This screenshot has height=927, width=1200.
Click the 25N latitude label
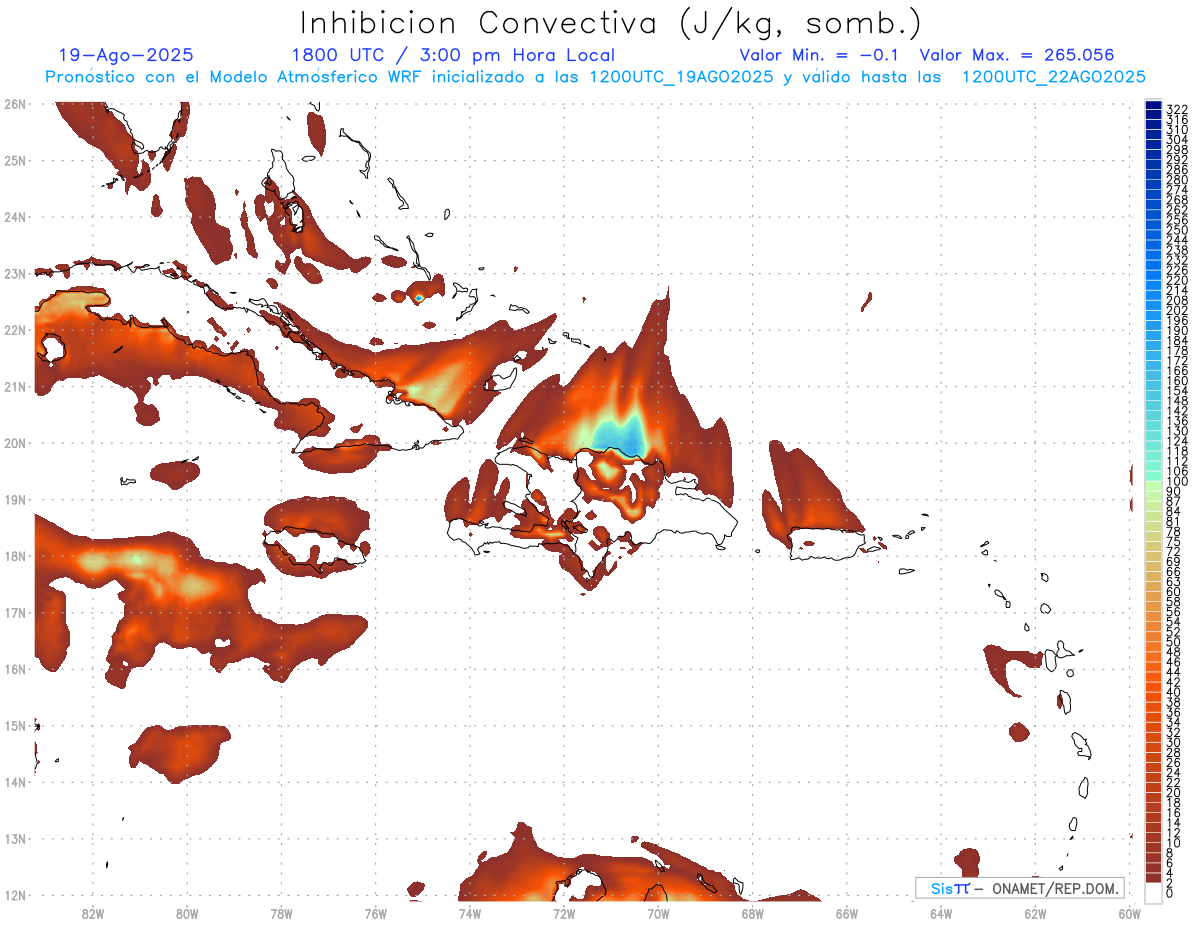click(x=14, y=160)
